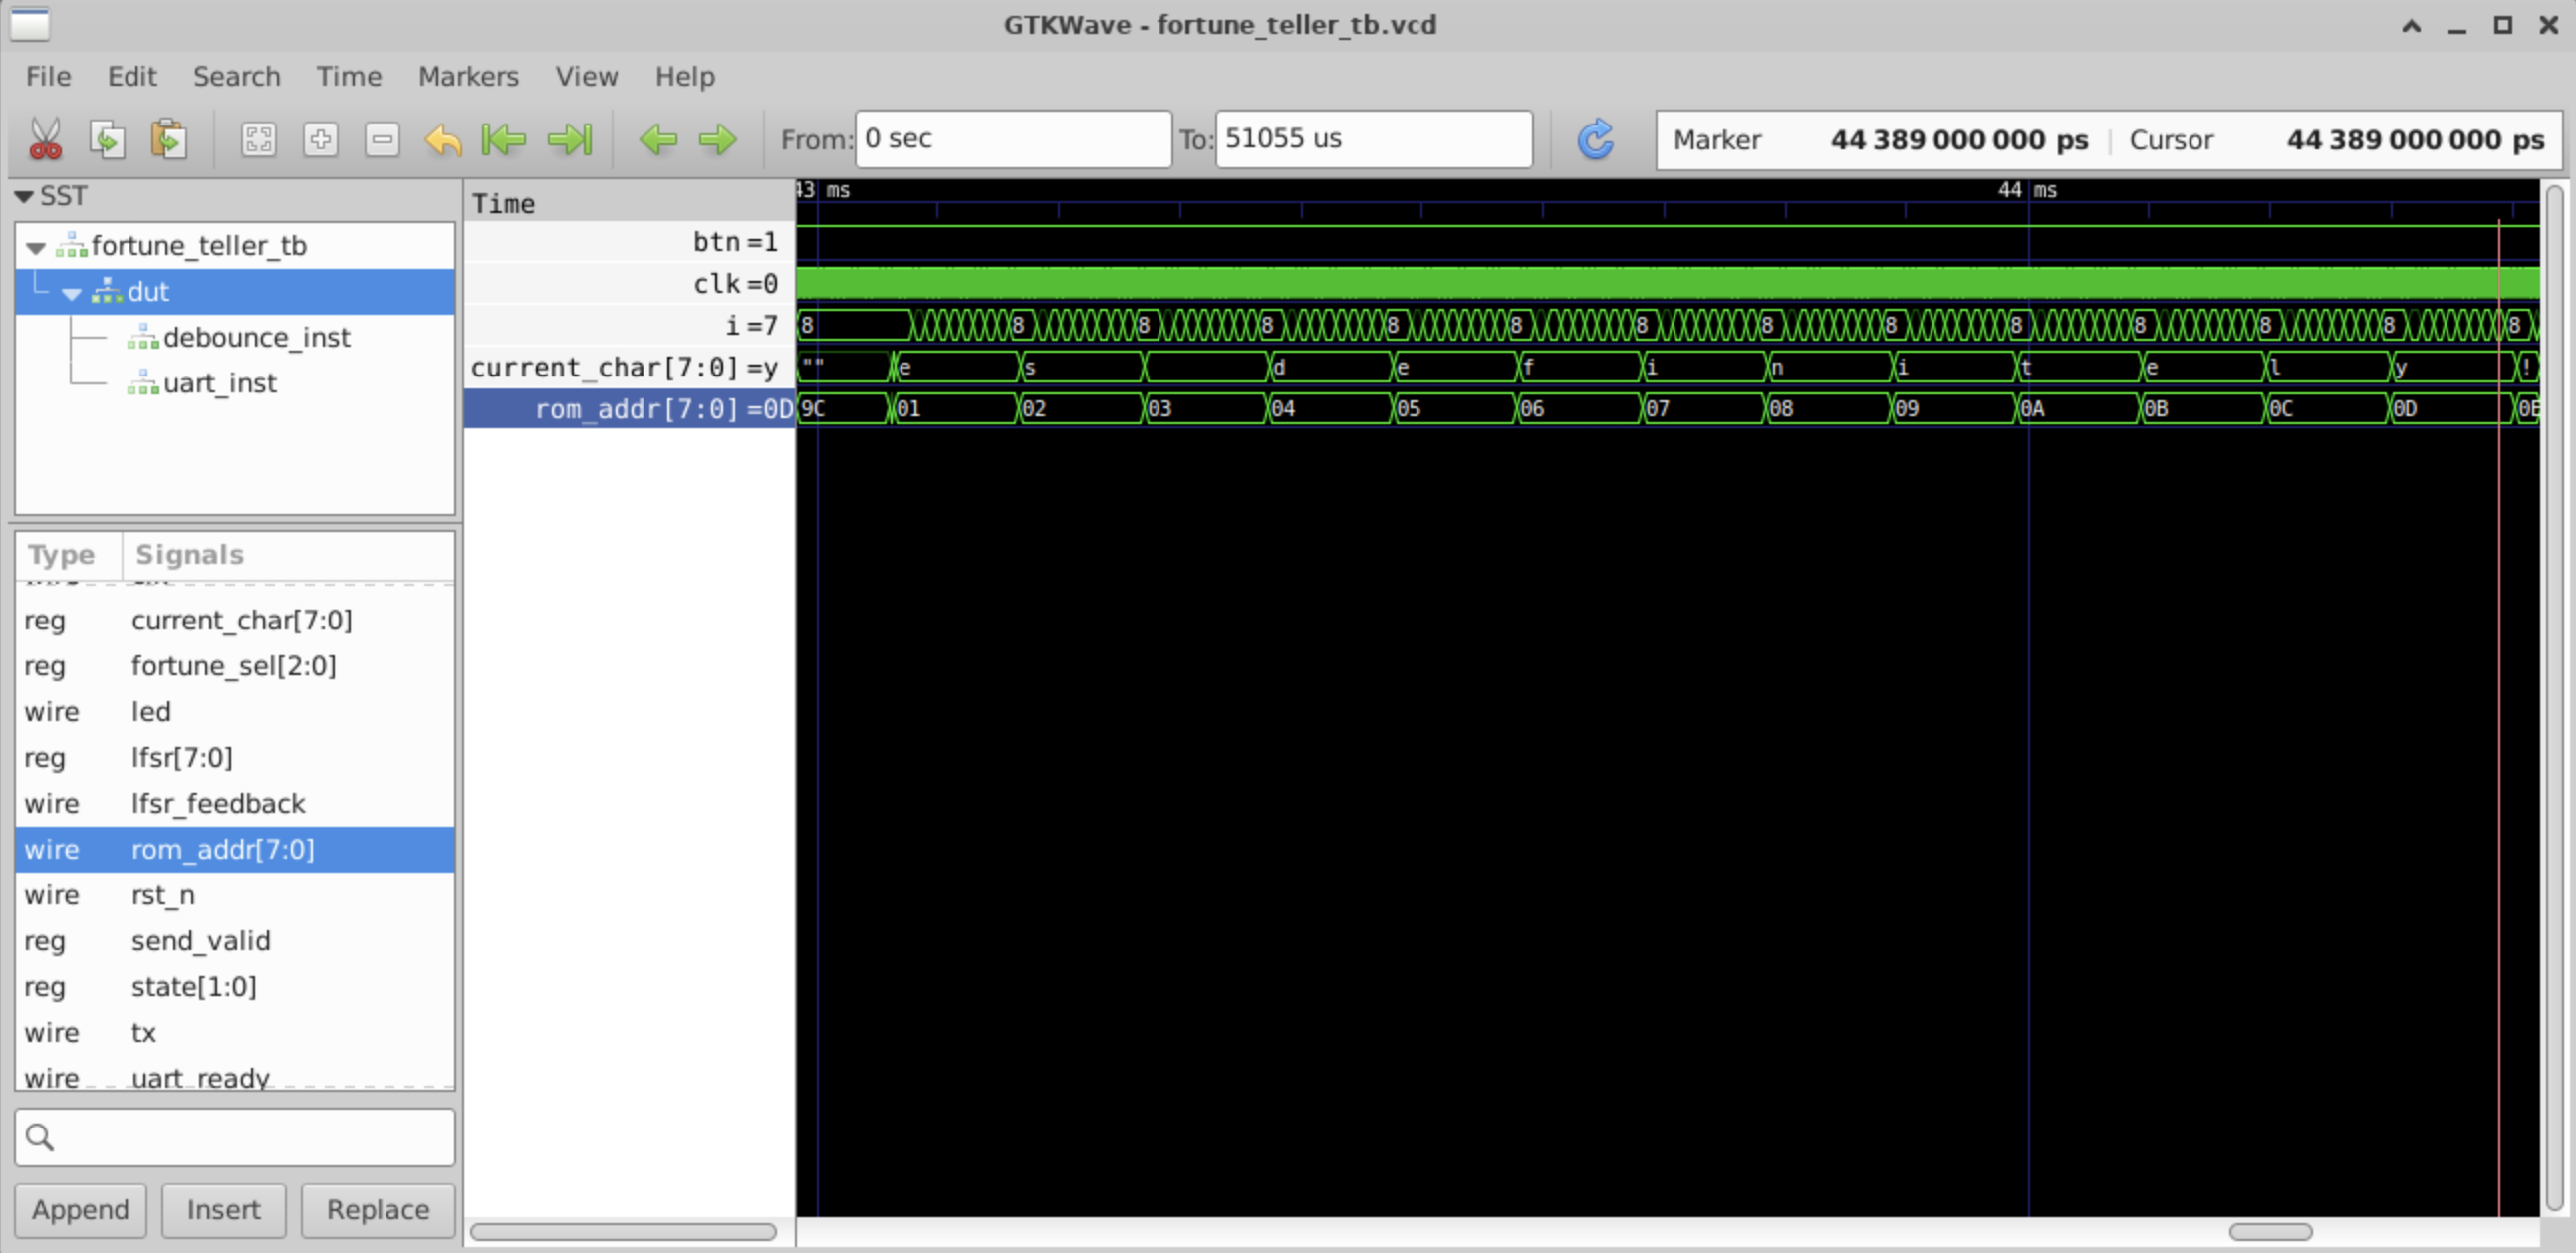Click the Zoom Out toolbar icon
The image size is (2576, 1253).
coord(382,139)
